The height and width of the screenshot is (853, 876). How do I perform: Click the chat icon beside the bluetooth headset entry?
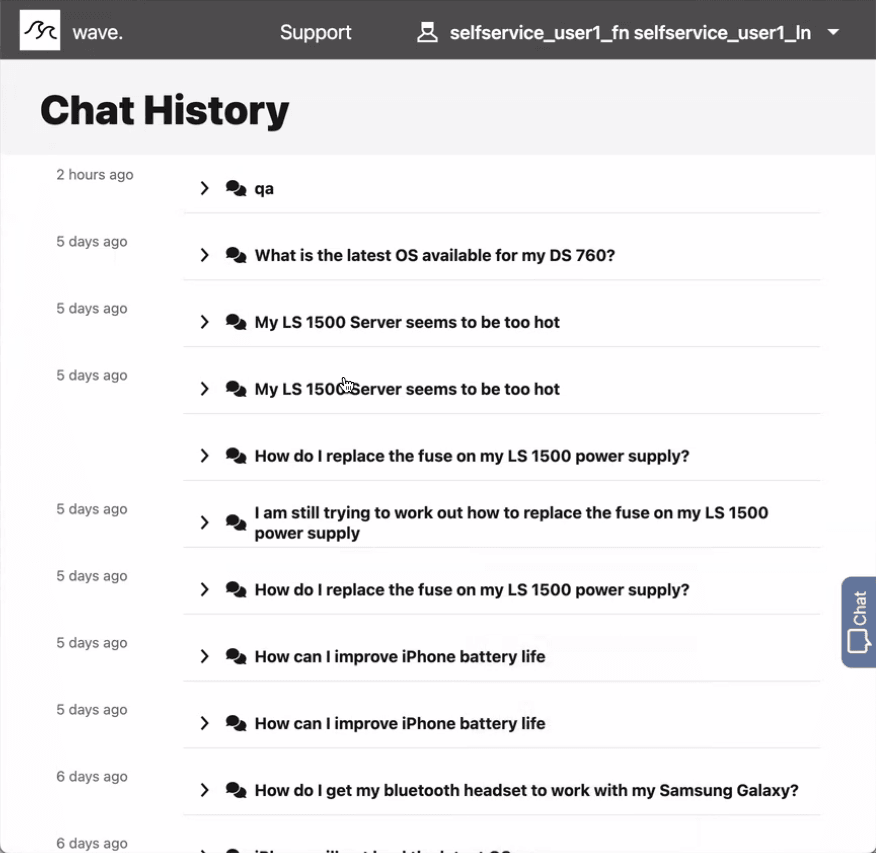click(235, 789)
